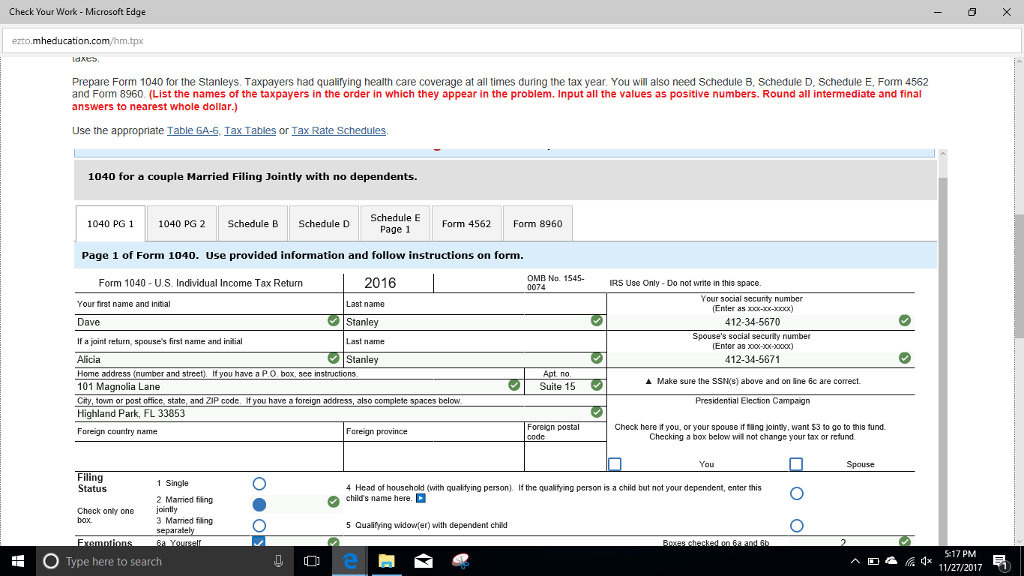This screenshot has height=576, width=1024.
Task: Select the Single filing status radio
Action: pyautogui.click(x=259, y=483)
